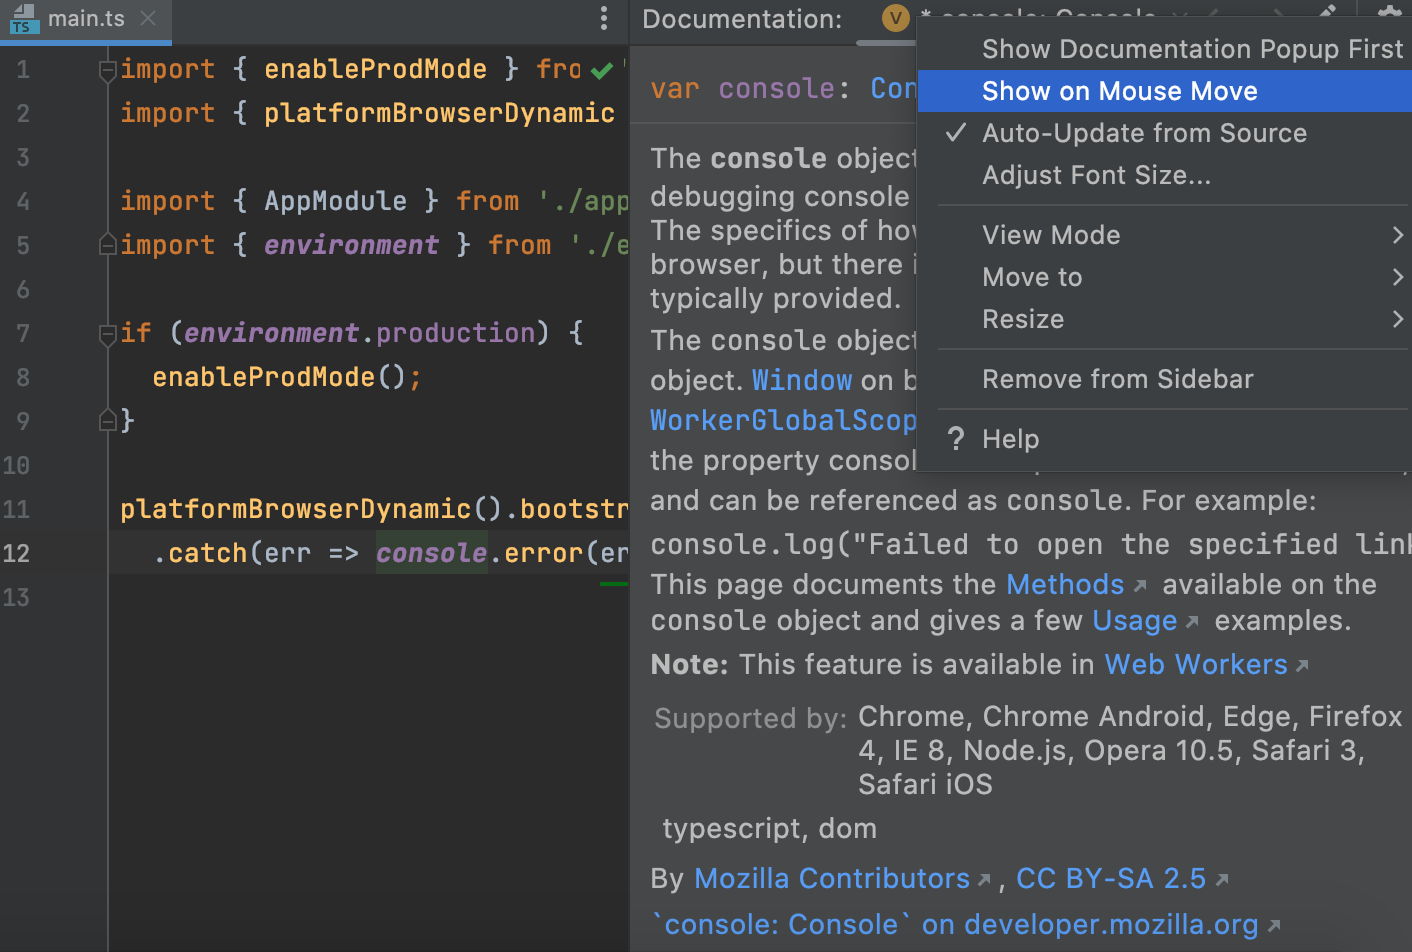
Task: Choose Adjust Font Size... from the menu
Action: pos(1164,175)
